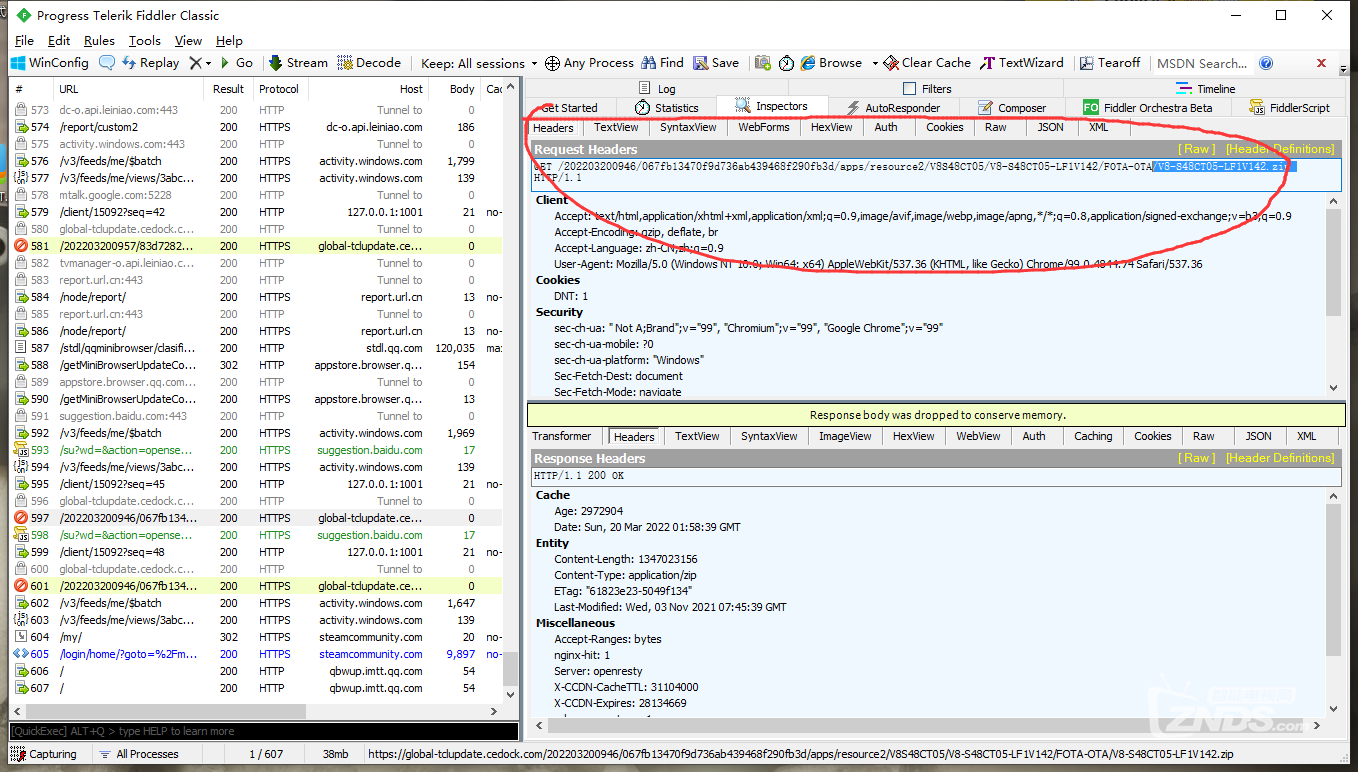This screenshot has width=1358, height=772.
Task: Switch to the Filters tab
Action: click(926, 89)
